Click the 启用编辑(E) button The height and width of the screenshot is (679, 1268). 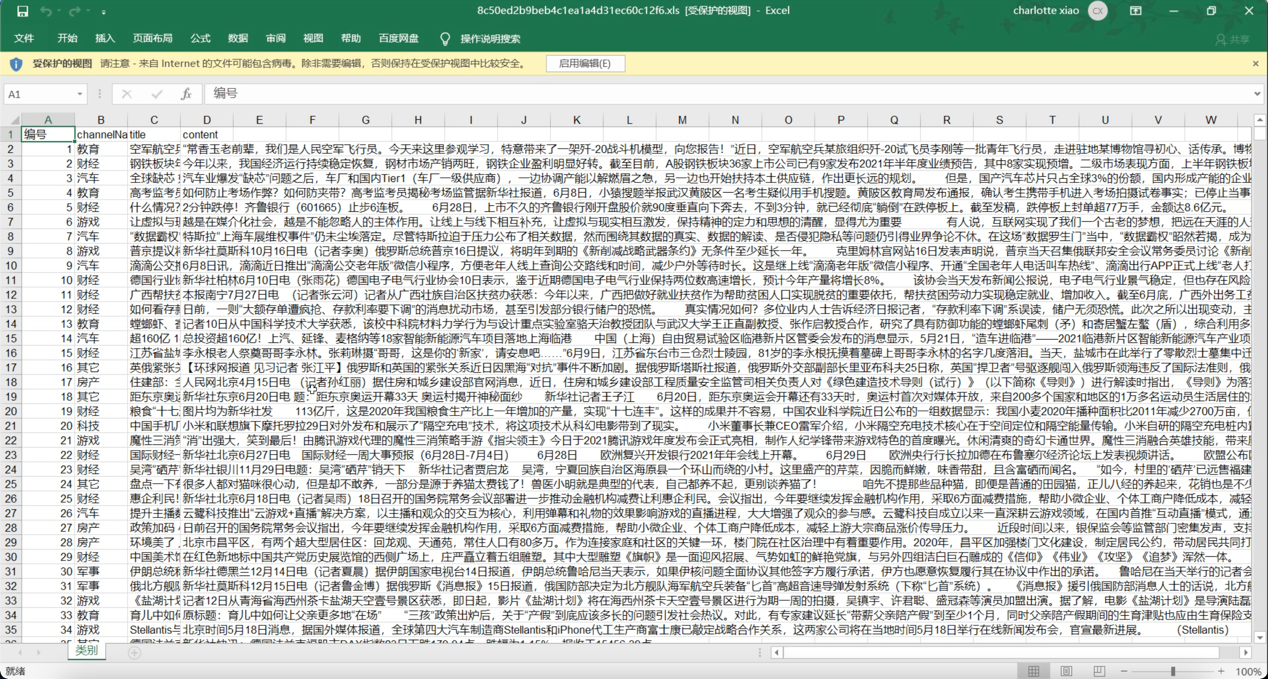click(585, 63)
